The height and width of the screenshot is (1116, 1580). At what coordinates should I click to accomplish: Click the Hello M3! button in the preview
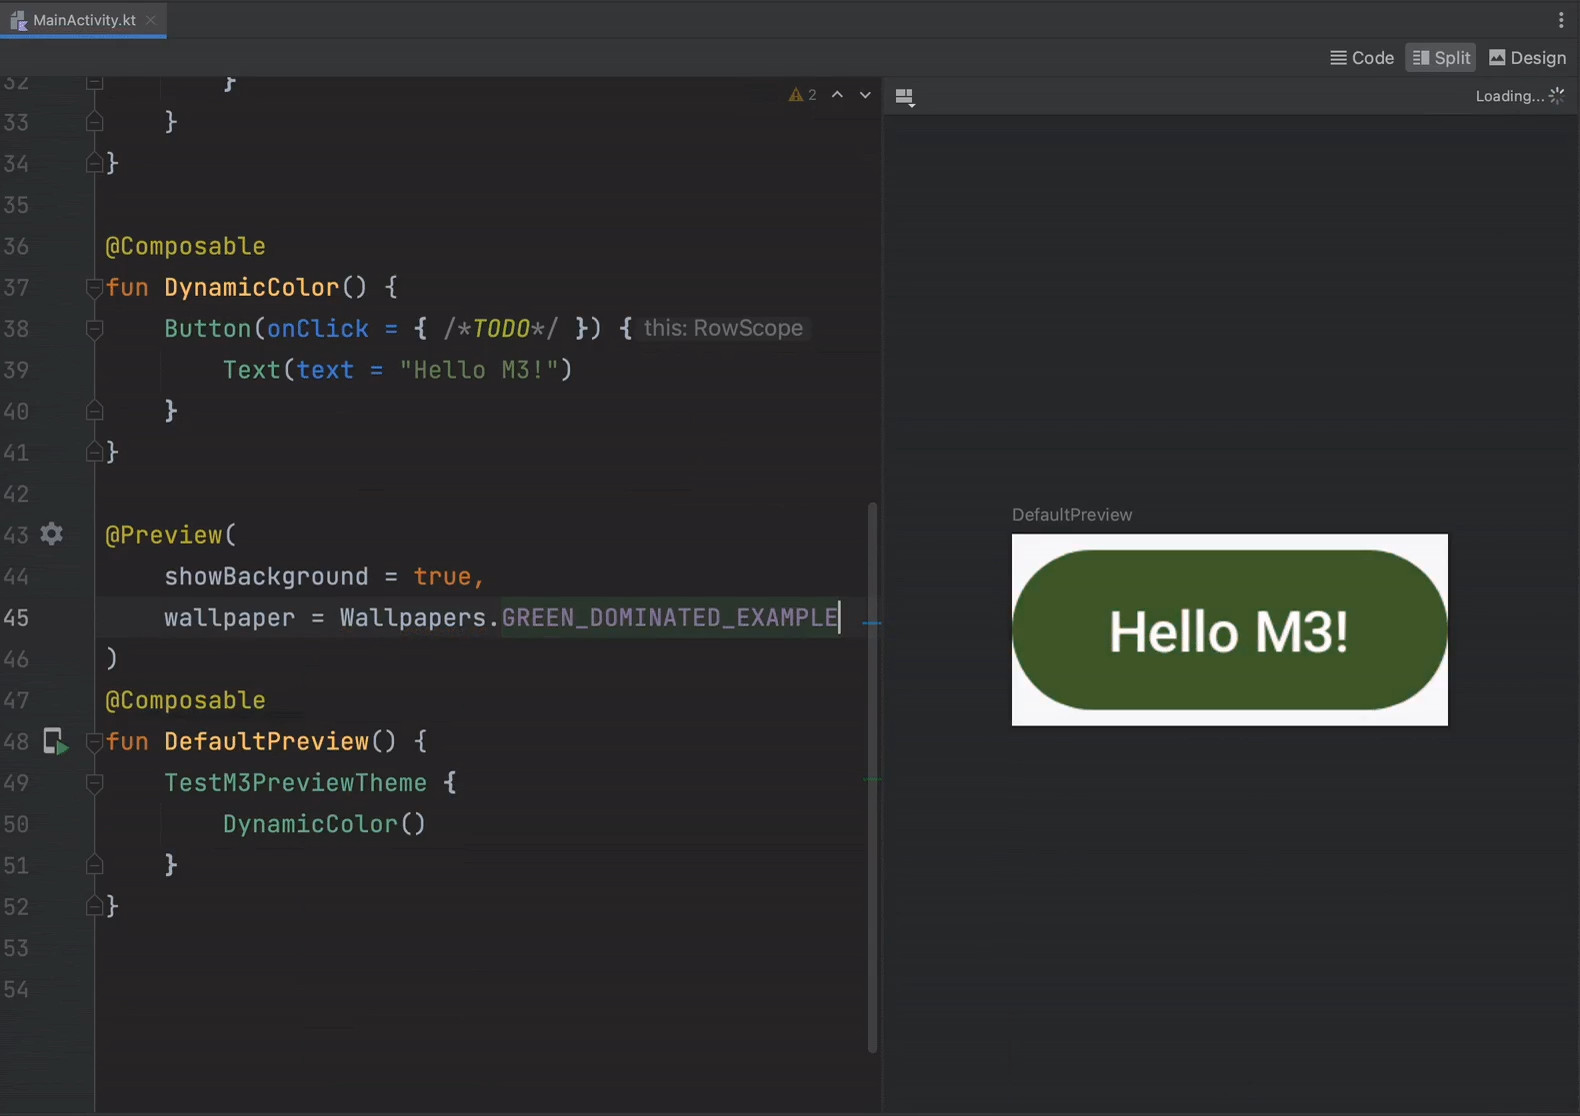tap(1229, 630)
